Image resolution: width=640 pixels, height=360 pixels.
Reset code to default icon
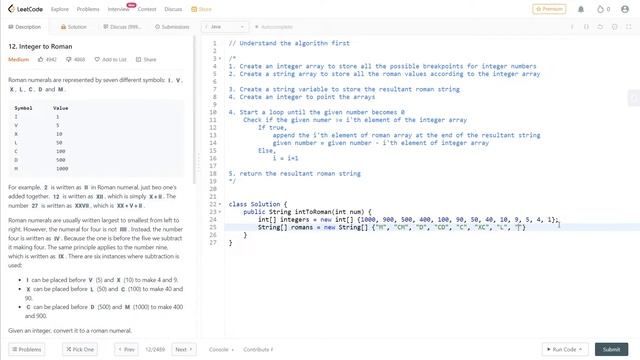pyautogui.click(x=600, y=27)
